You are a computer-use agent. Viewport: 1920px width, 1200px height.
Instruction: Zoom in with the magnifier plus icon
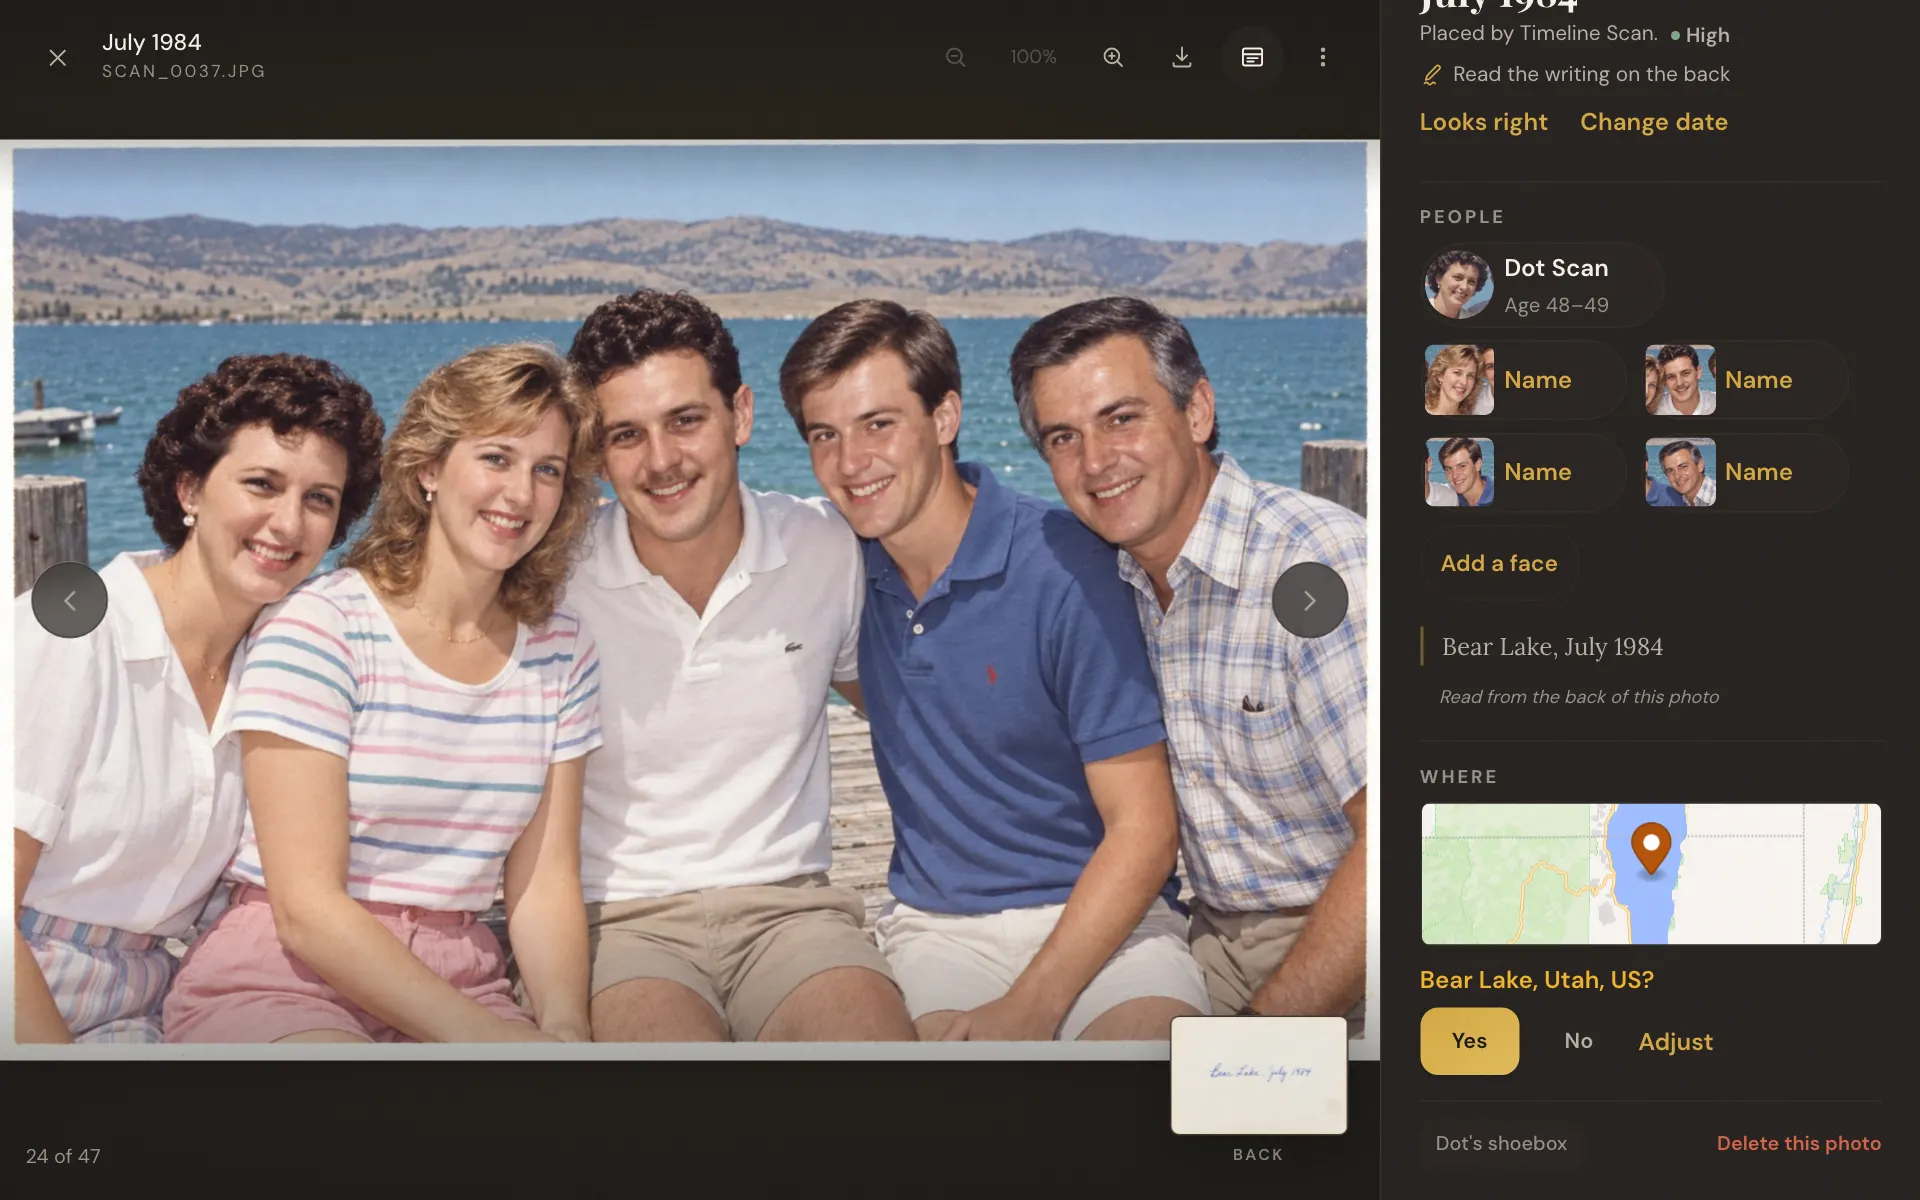click(1113, 57)
